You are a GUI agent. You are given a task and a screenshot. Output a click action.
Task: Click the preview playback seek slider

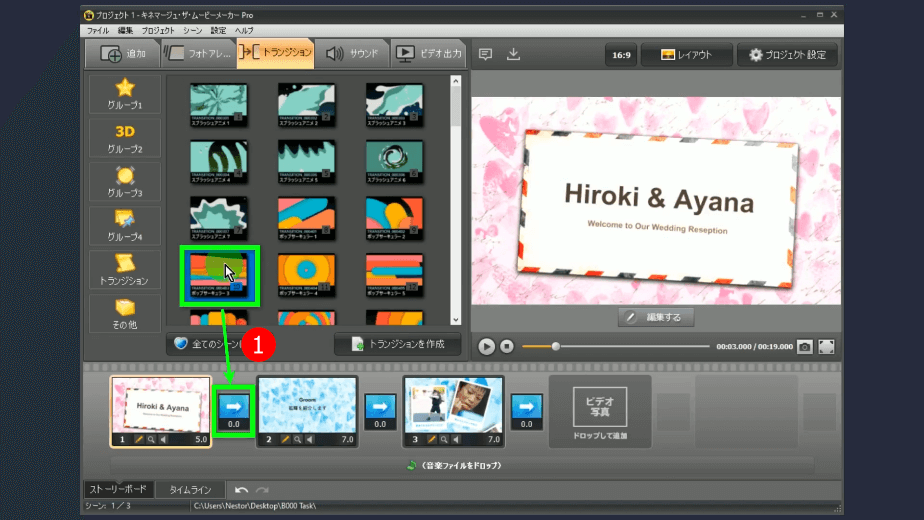coord(615,346)
